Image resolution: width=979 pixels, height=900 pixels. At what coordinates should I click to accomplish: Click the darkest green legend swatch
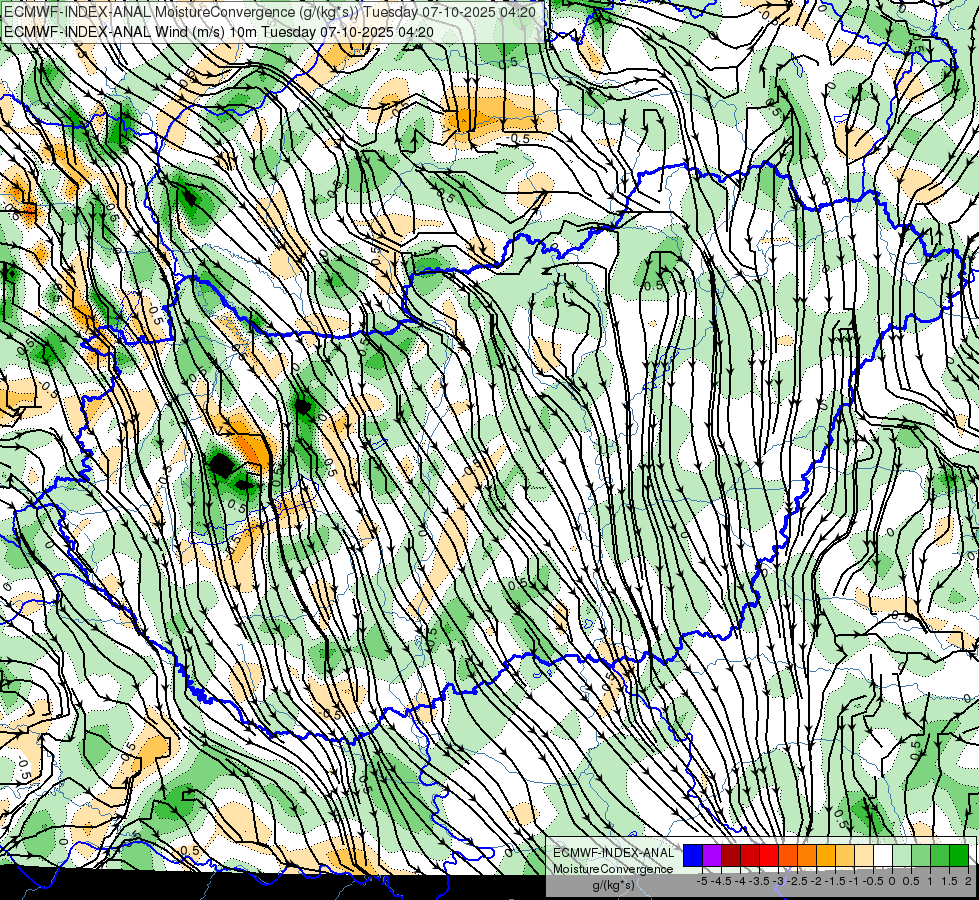point(959,855)
